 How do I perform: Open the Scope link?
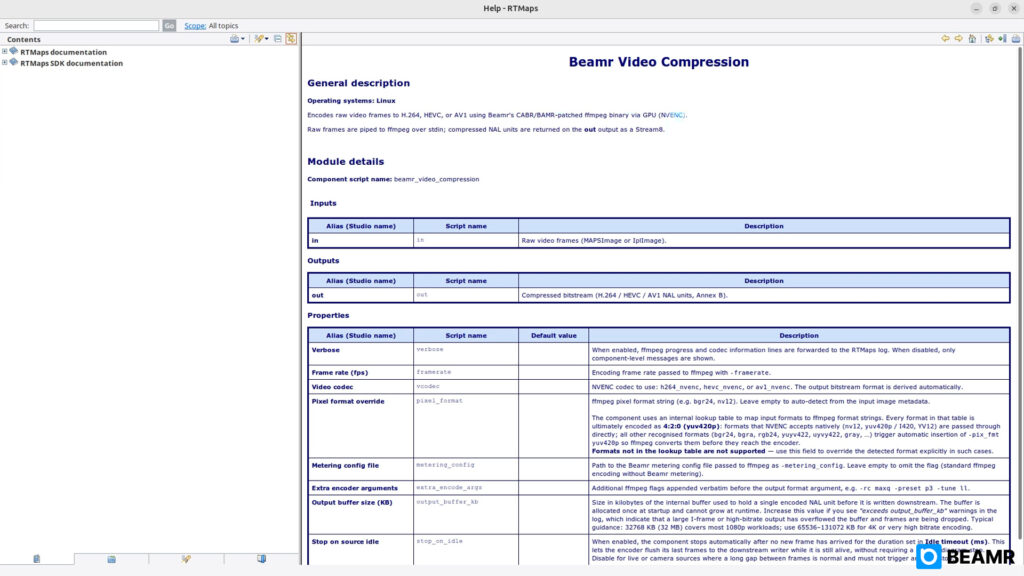pyautogui.click(x=195, y=26)
